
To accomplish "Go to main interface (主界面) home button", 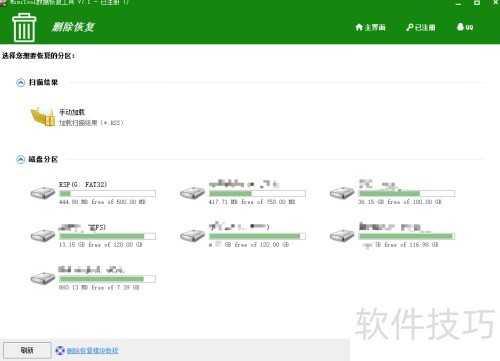I will [x=370, y=27].
